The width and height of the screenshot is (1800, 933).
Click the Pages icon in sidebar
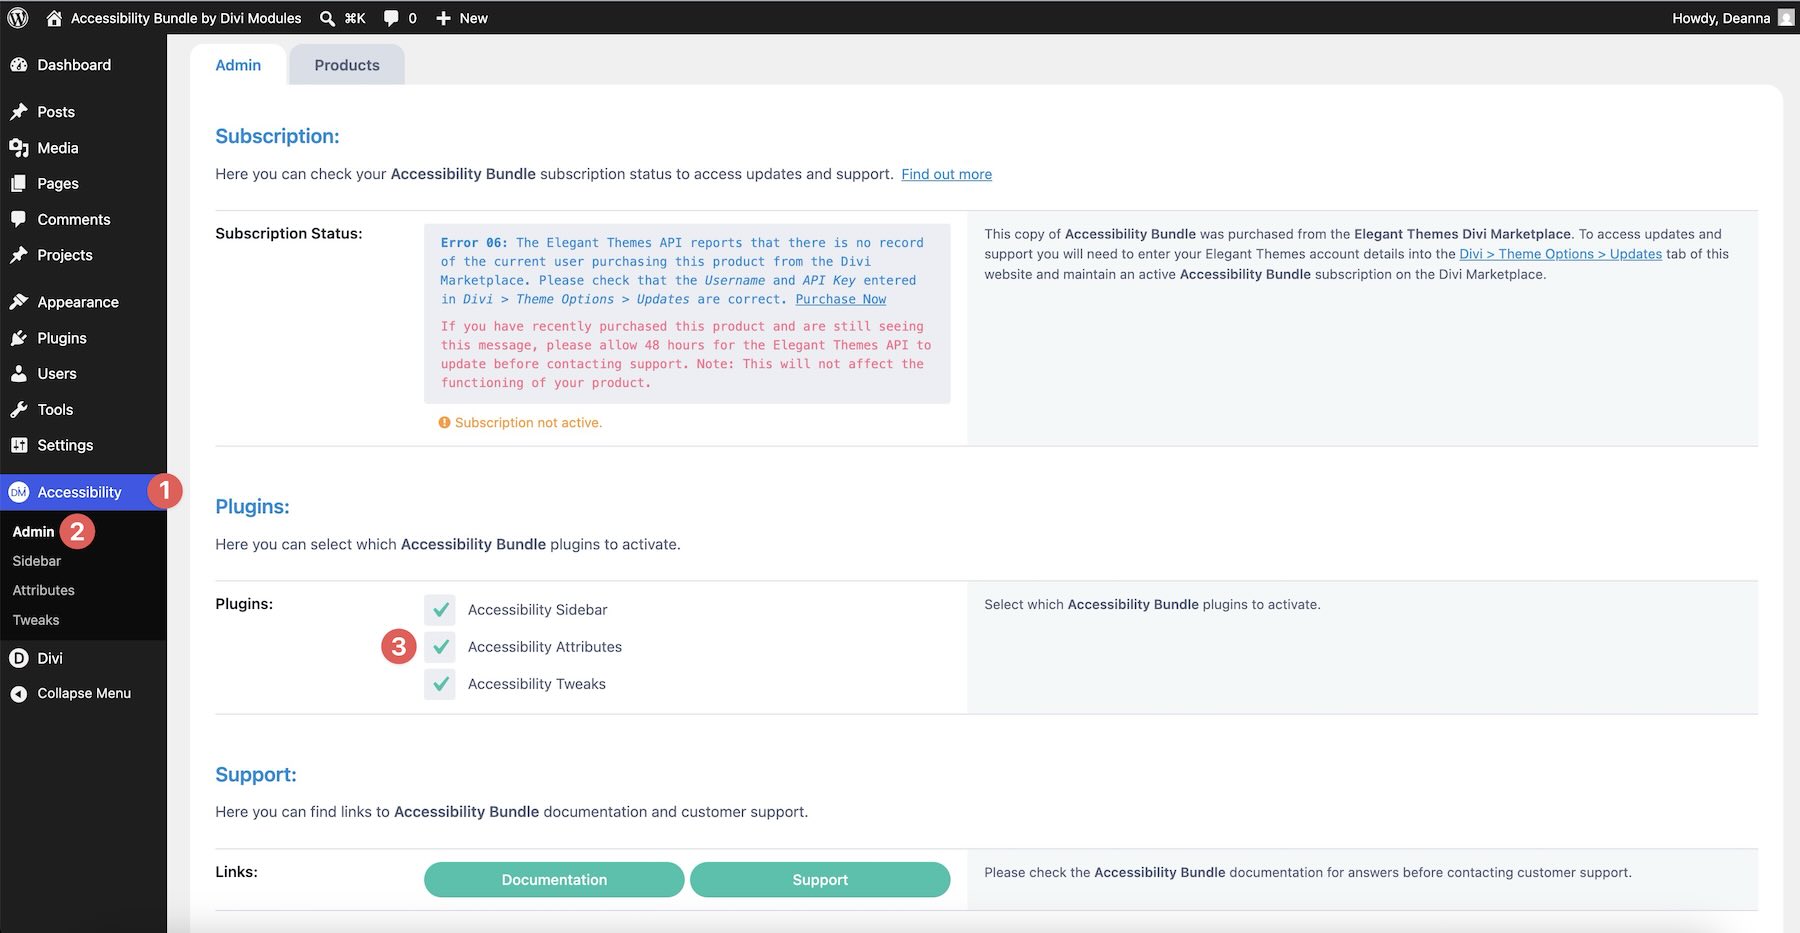coord(18,184)
